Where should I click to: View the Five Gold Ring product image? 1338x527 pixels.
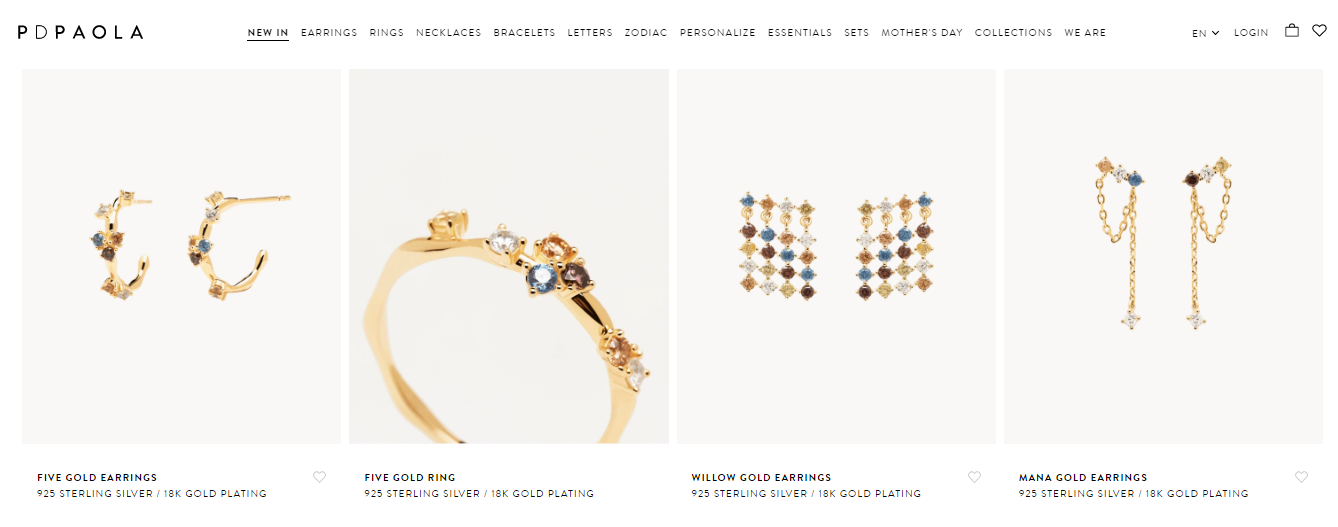pos(509,256)
